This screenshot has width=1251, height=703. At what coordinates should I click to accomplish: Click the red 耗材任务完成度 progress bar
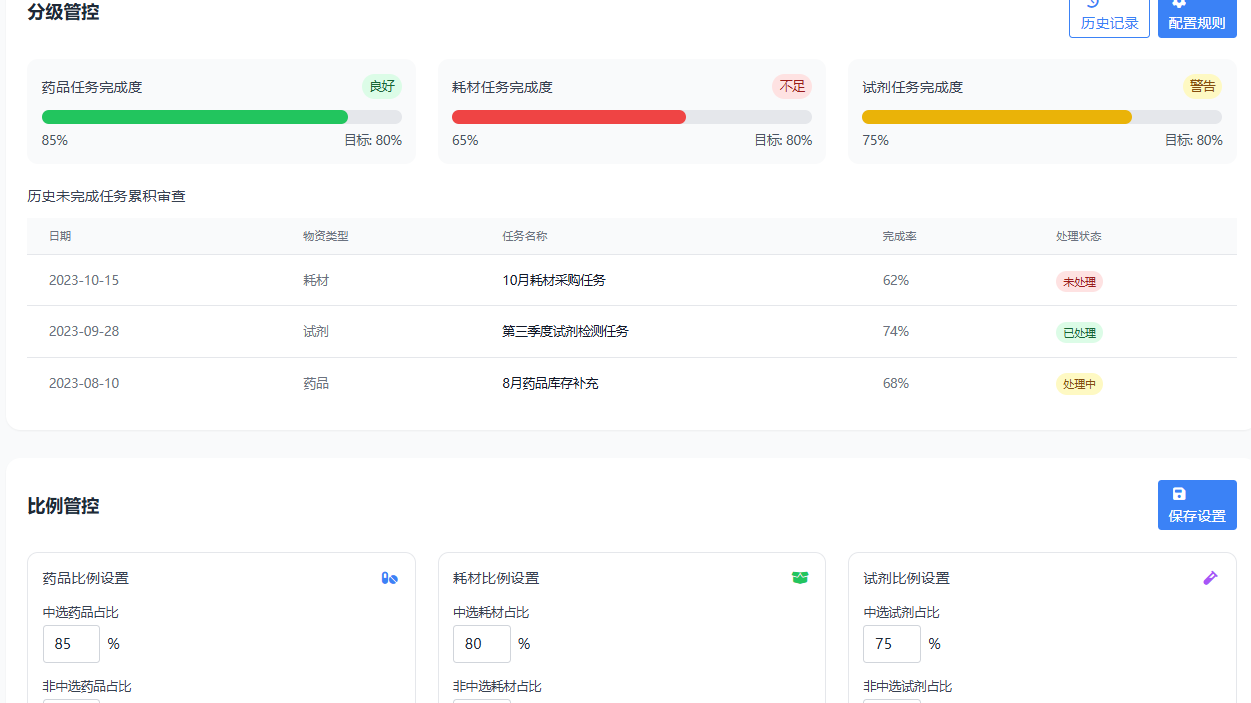click(569, 117)
